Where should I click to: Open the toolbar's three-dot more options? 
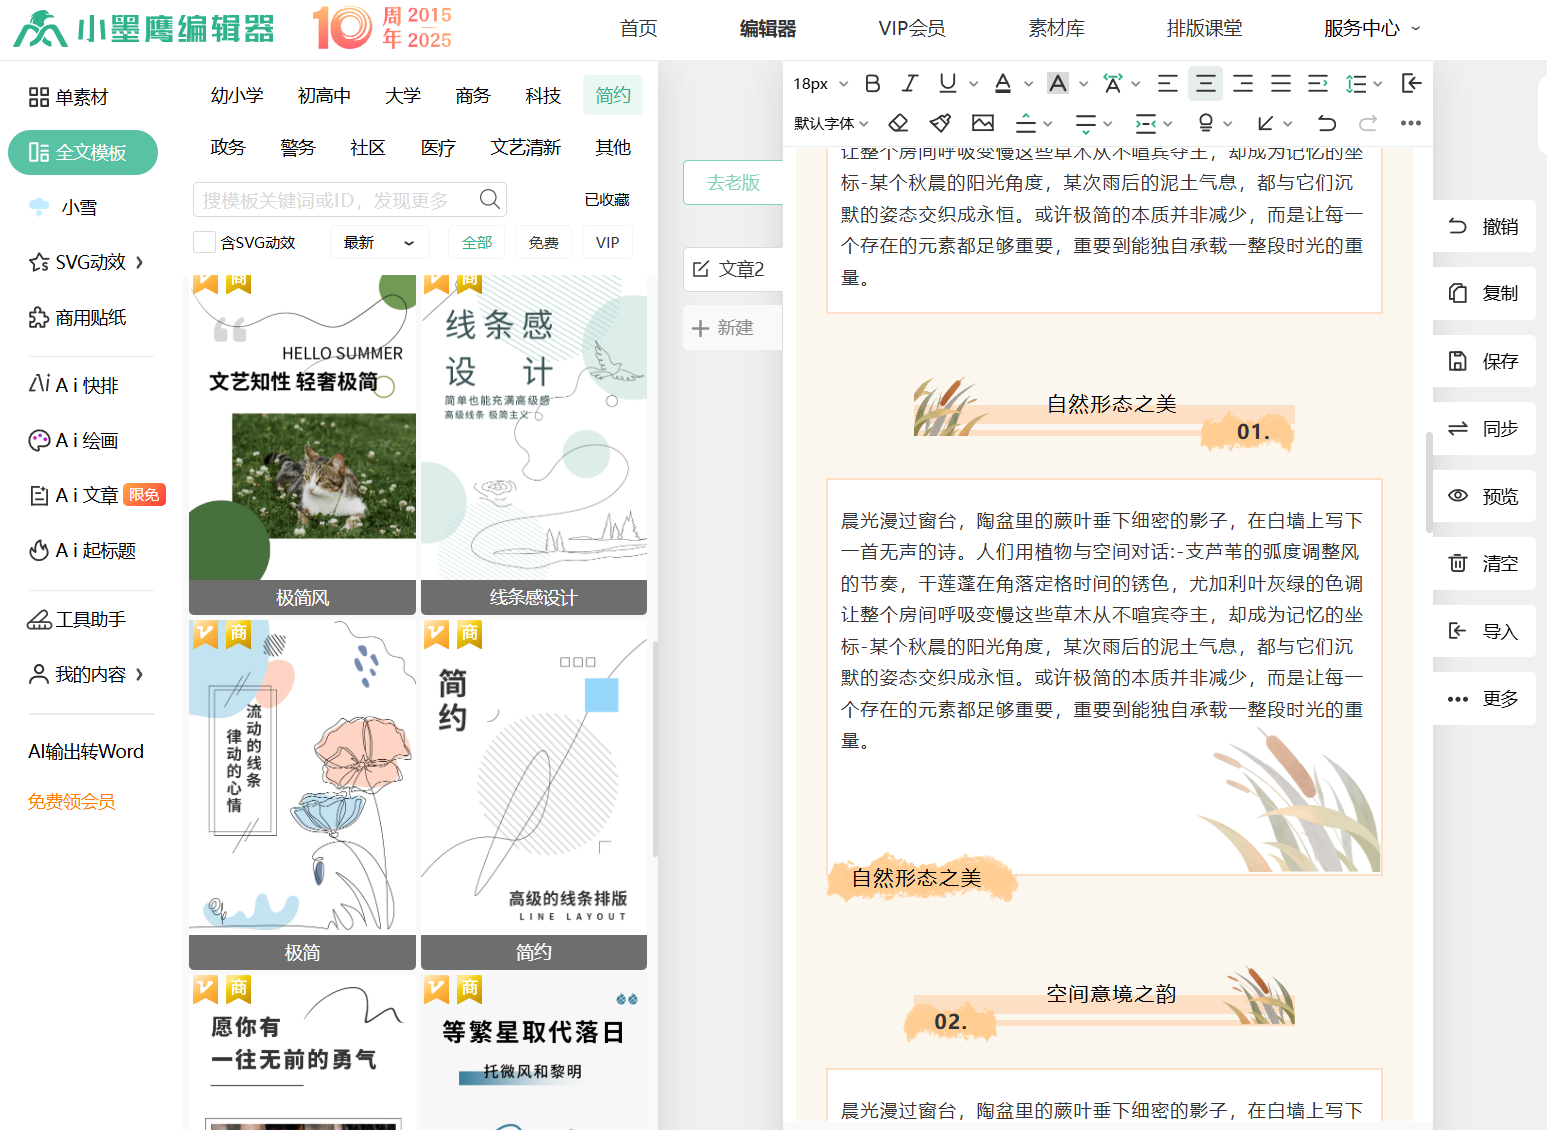[1410, 123]
